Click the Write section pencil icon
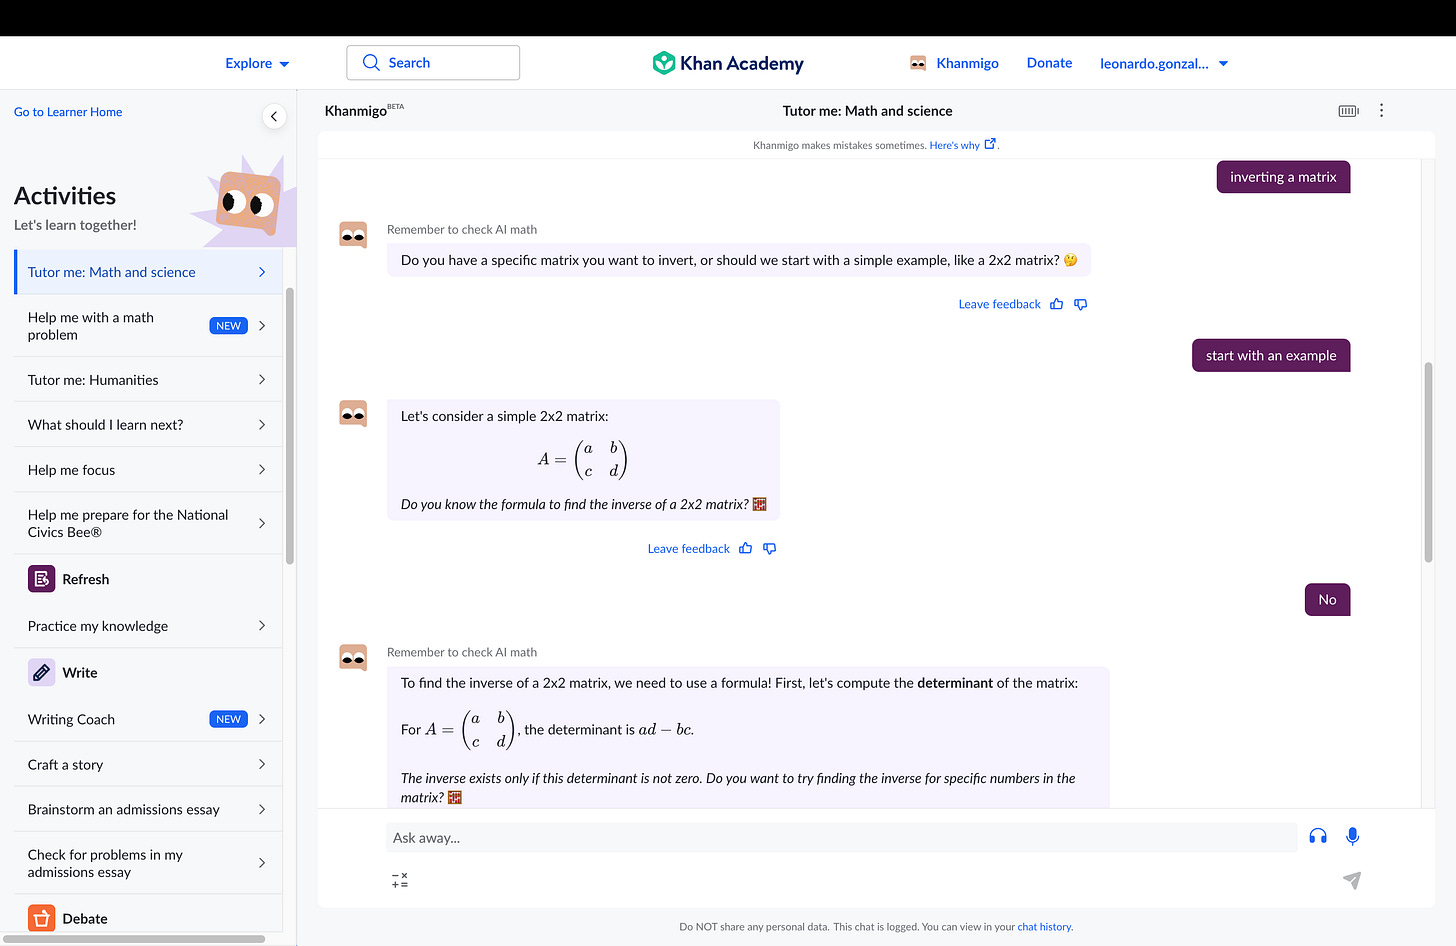The image size is (1456, 946). tap(41, 673)
